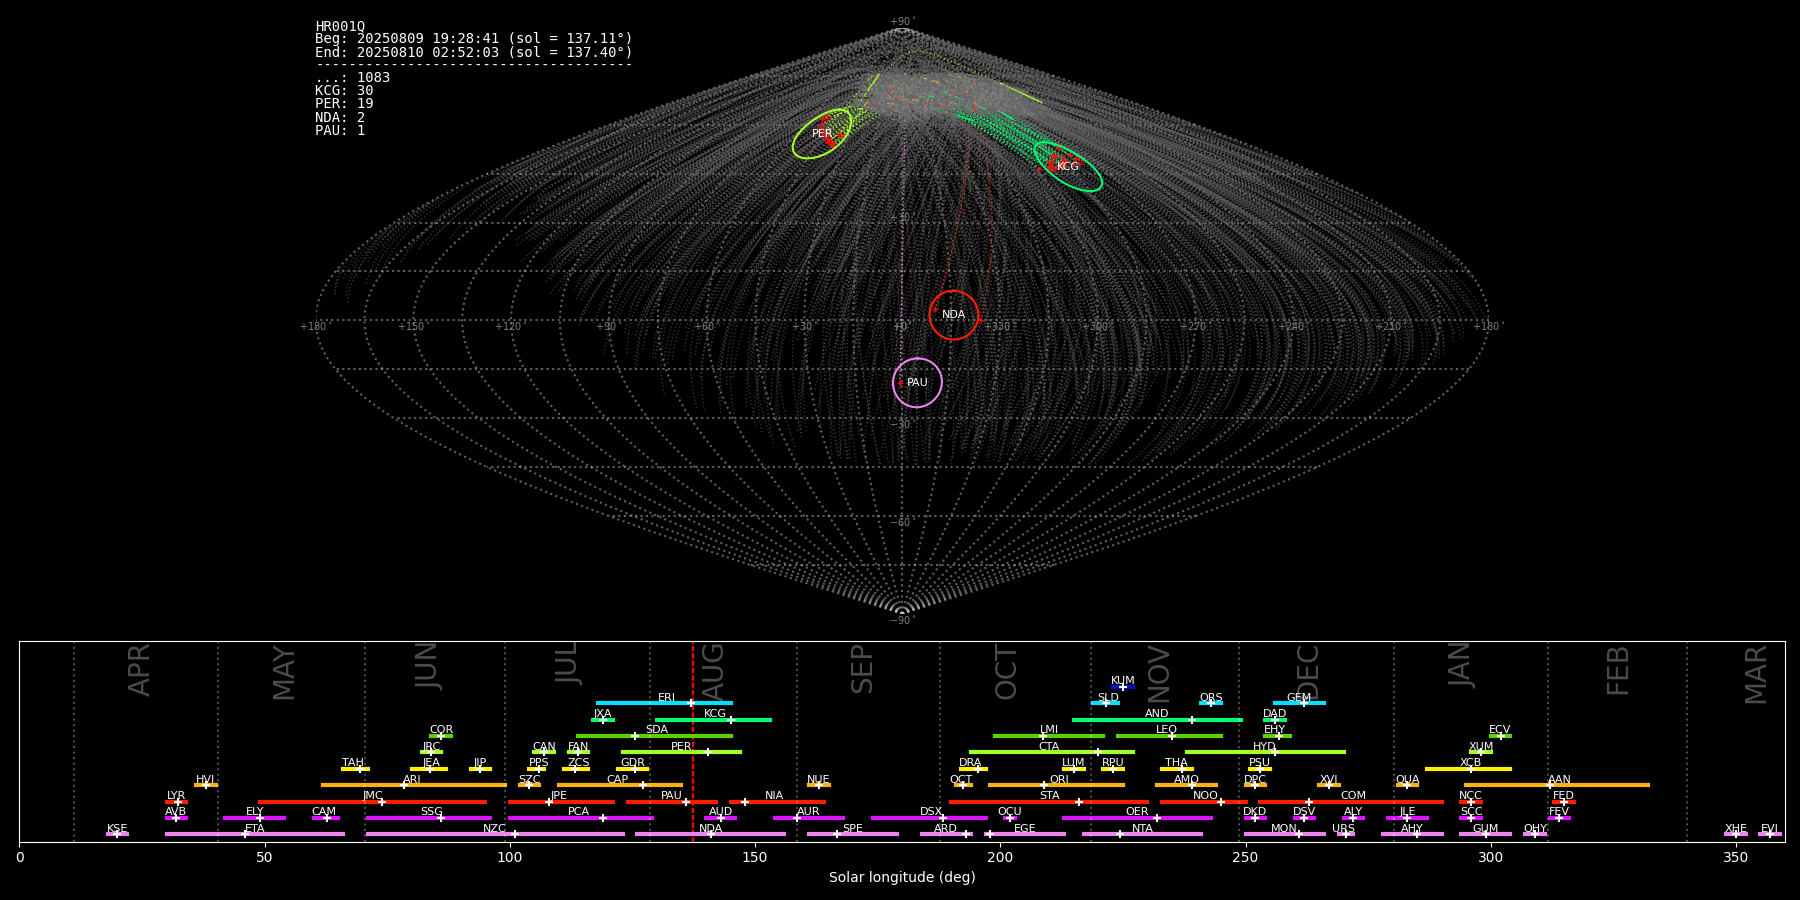The height and width of the screenshot is (900, 1800).
Task: Click the NIA red bar in the timeline
Action: (x=777, y=802)
